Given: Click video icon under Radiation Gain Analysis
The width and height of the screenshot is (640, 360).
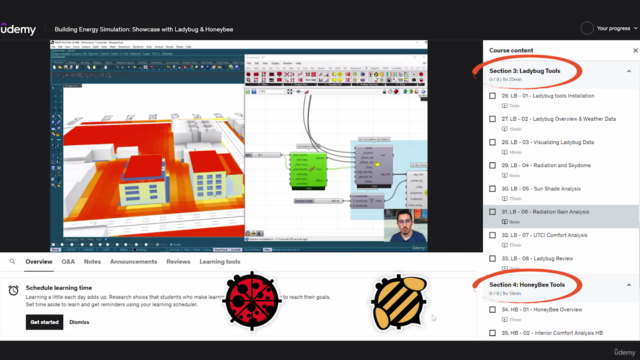Looking at the screenshot, I should pos(504,222).
